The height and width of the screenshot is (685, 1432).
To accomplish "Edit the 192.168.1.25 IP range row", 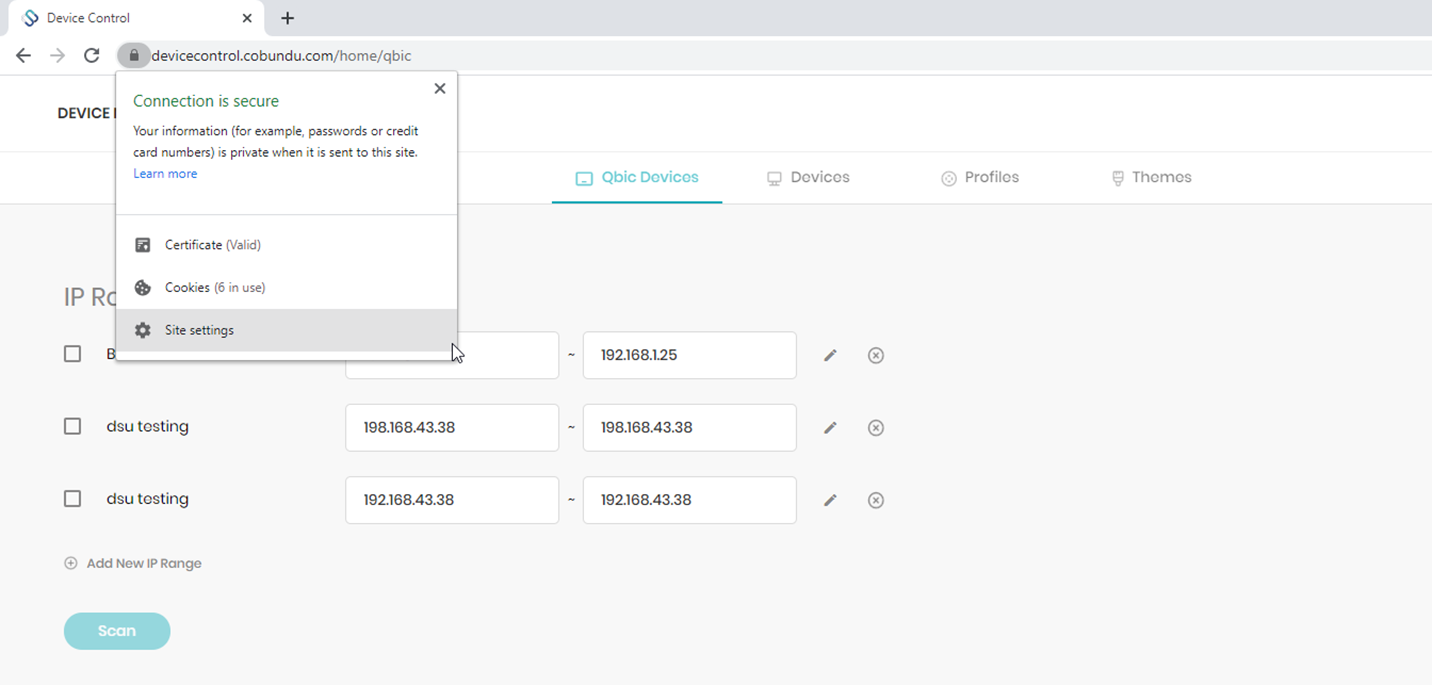I will click(830, 355).
